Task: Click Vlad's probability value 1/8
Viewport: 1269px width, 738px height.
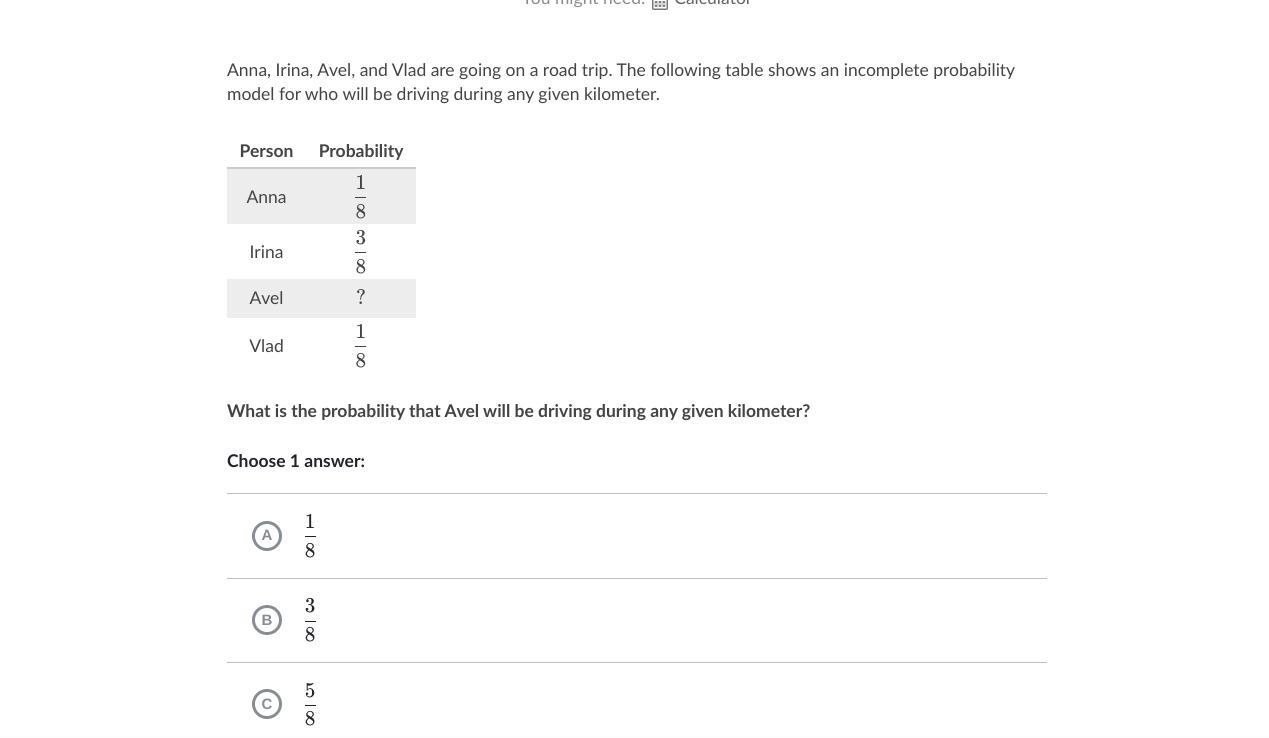Action: pyautogui.click(x=361, y=346)
